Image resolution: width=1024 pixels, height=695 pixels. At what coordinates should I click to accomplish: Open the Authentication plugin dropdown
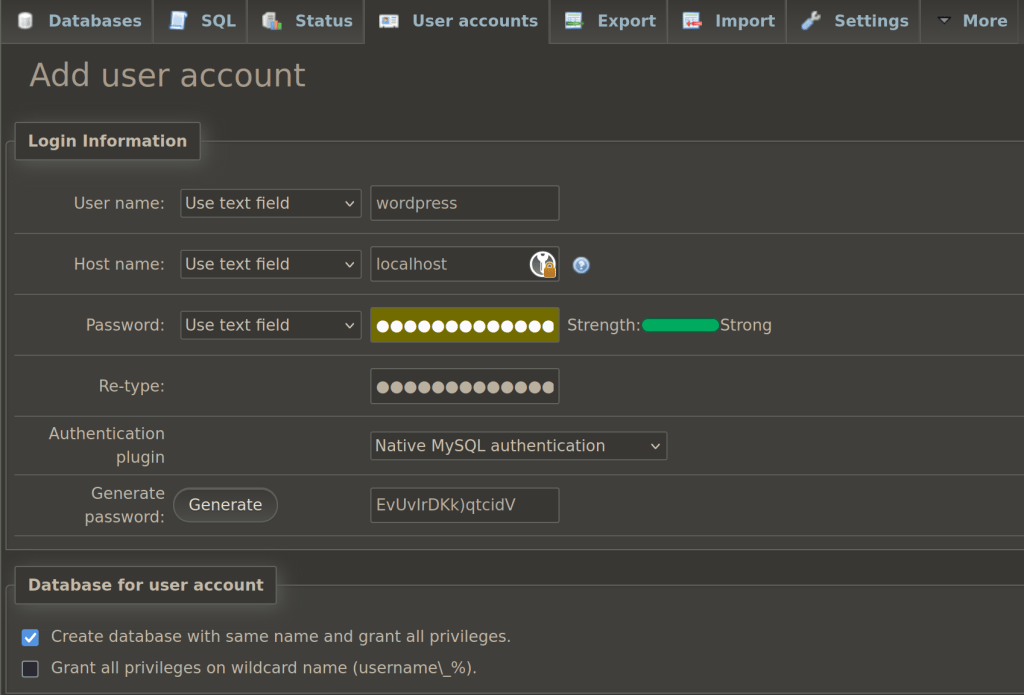point(519,445)
